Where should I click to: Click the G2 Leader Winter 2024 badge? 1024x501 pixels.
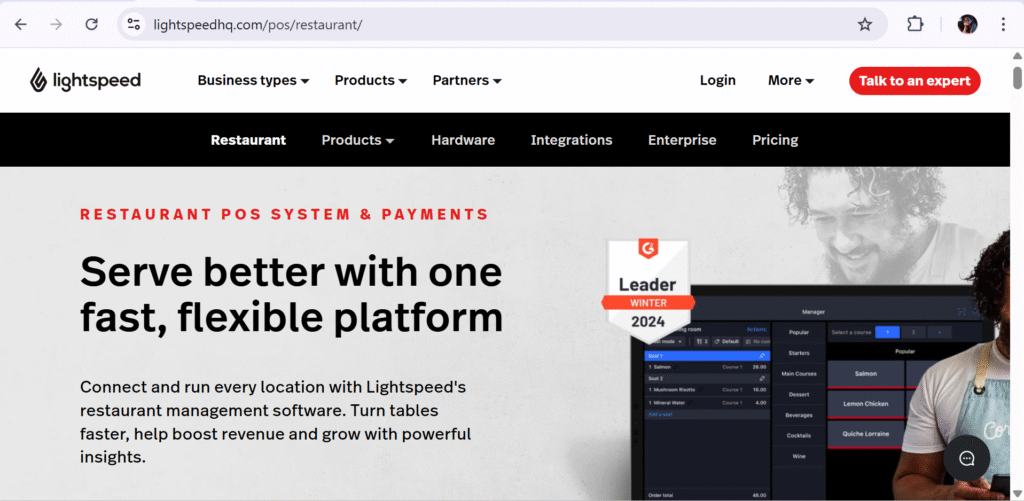pyautogui.click(x=647, y=289)
